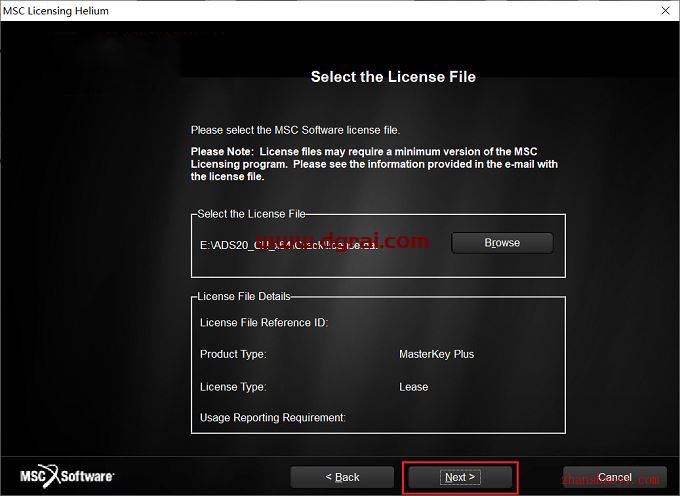Click the 'License File Details' group title

point(243,296)
